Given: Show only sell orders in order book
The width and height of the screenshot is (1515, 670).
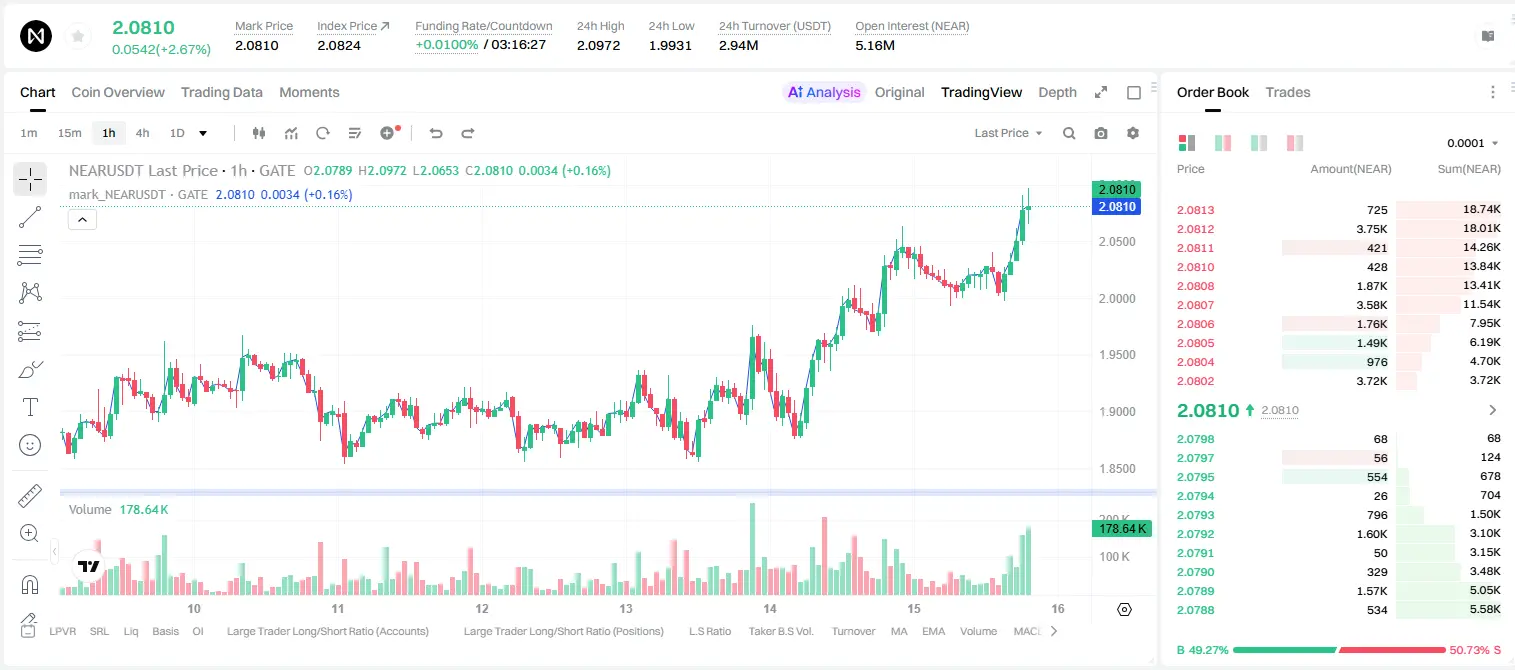Looking at the screenshot, I should [1295, 143].
